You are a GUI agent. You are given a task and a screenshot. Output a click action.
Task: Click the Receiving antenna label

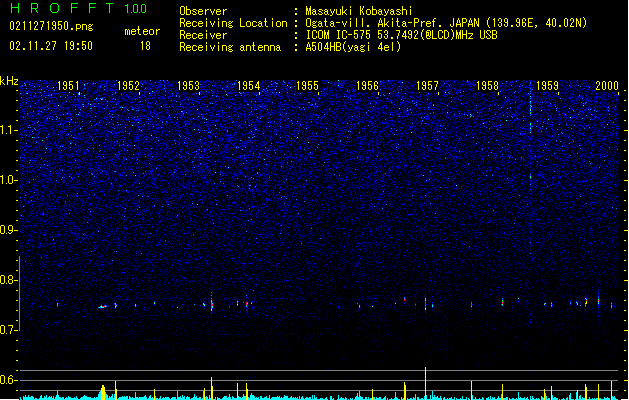tap(230, 47)
